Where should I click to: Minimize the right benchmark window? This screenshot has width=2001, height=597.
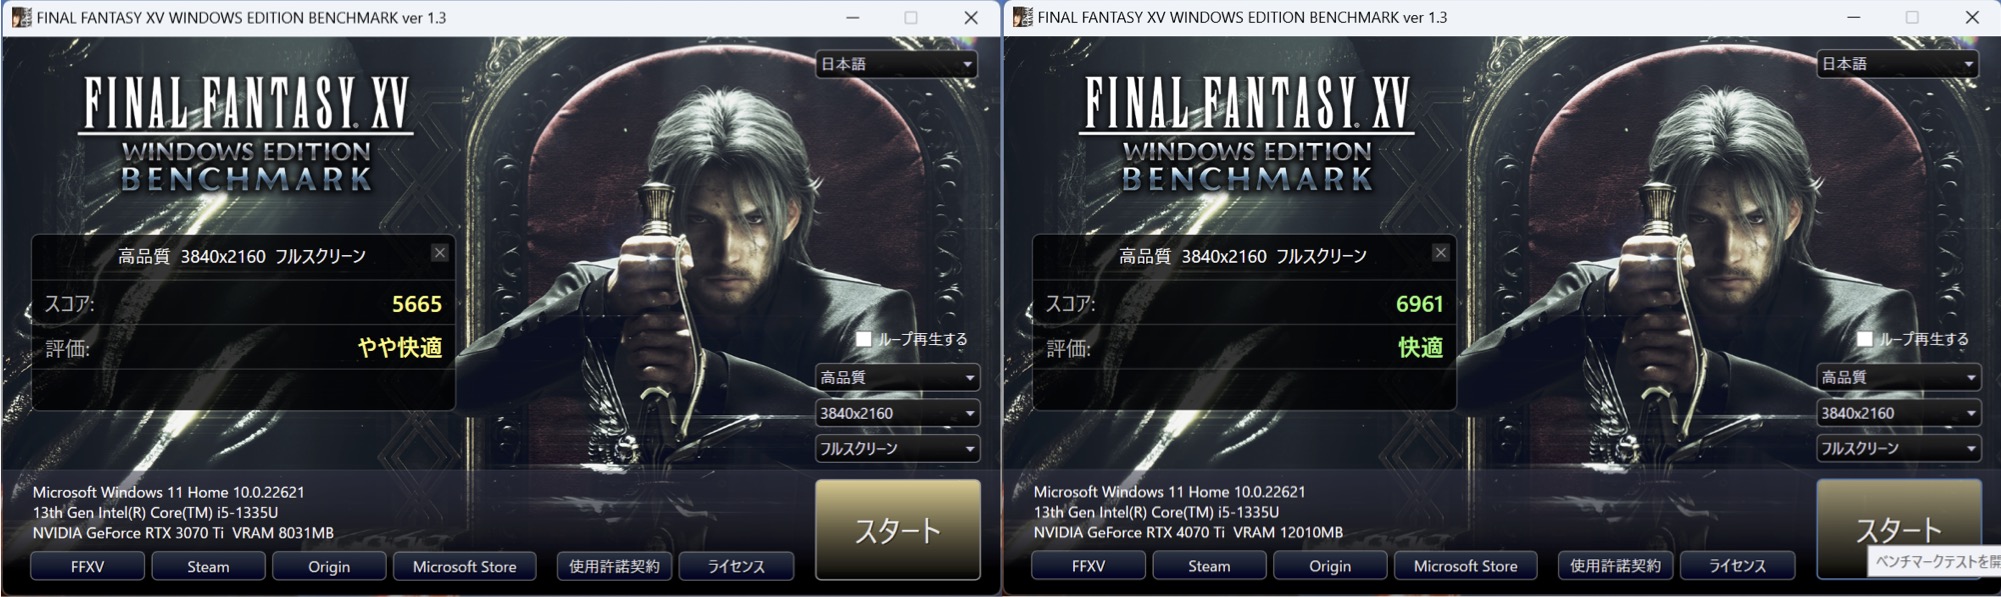click(x=1853, y=17)
